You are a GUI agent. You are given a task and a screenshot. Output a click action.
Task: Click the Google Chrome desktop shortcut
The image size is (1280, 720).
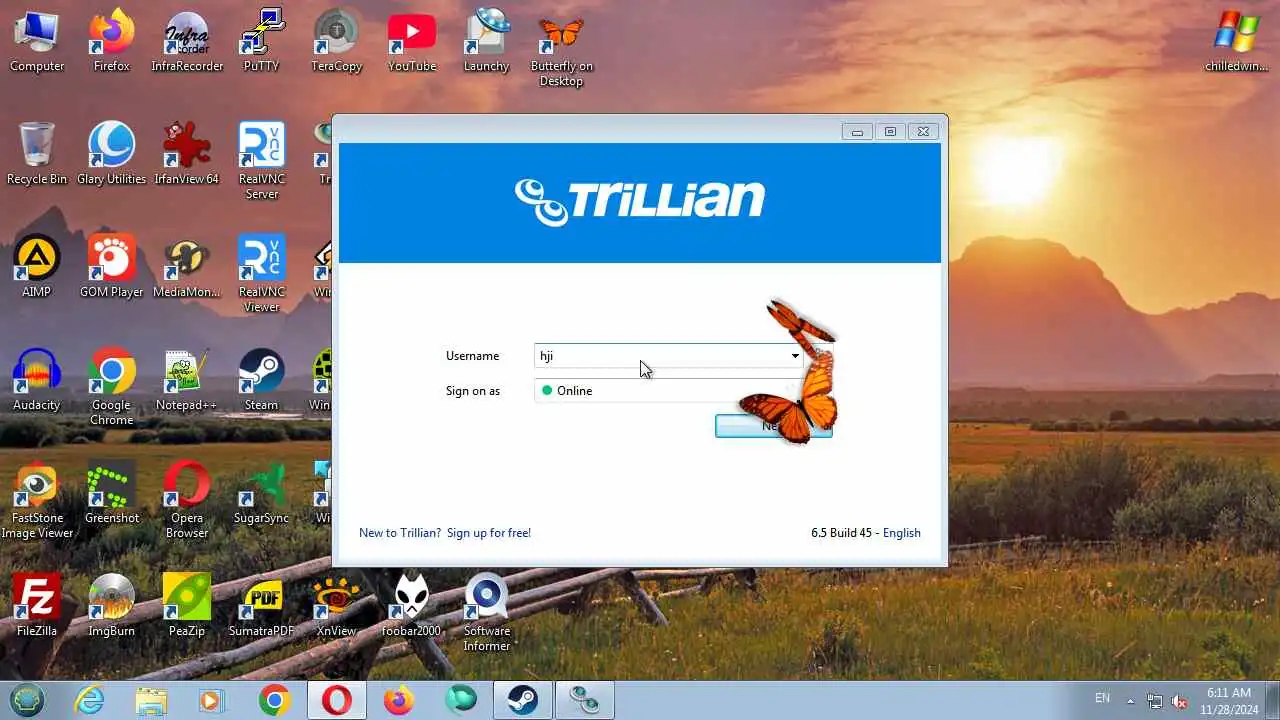click(x=112, y=387)
